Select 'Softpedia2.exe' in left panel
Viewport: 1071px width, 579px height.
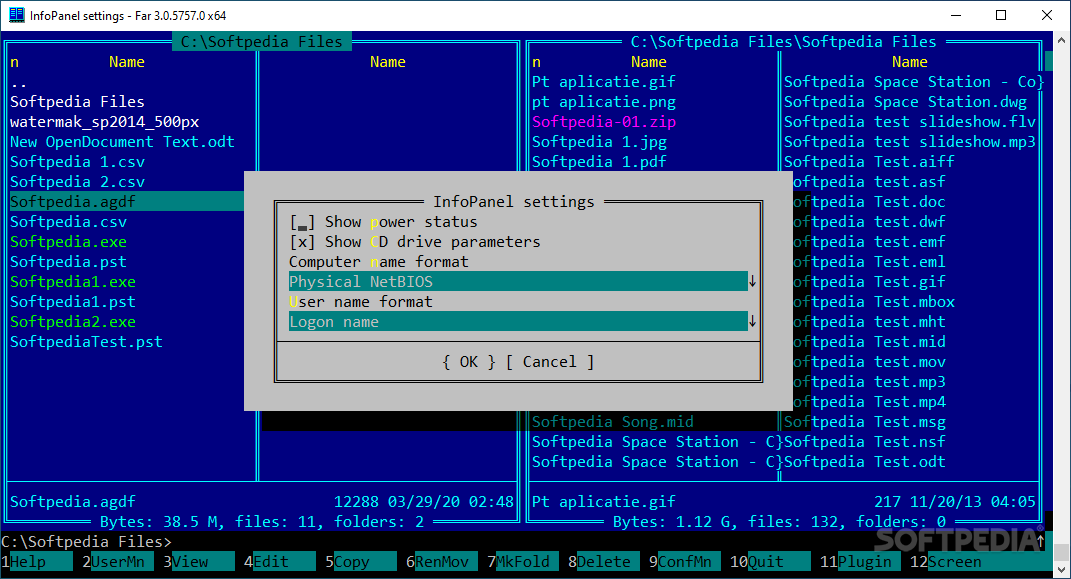pos(72,322)
